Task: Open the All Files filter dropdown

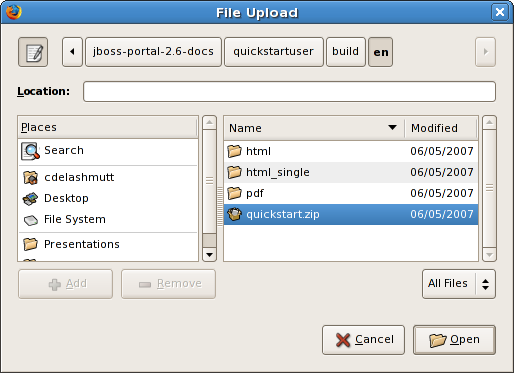Action: [459, 284]
